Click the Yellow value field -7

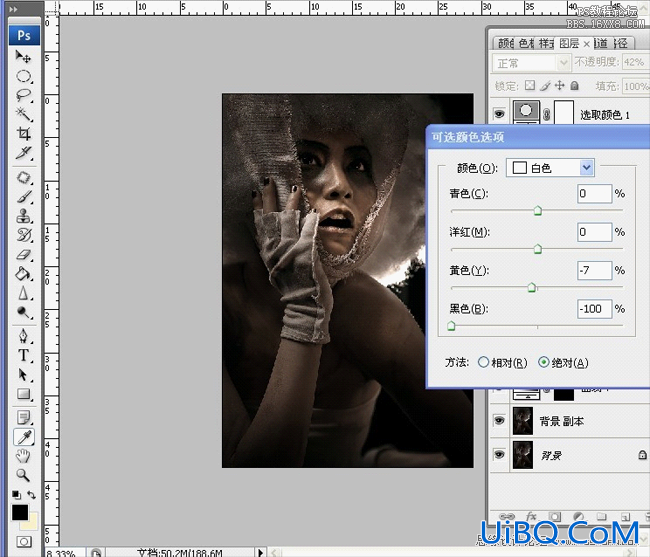pyautogui.click(x=594, y=271)
